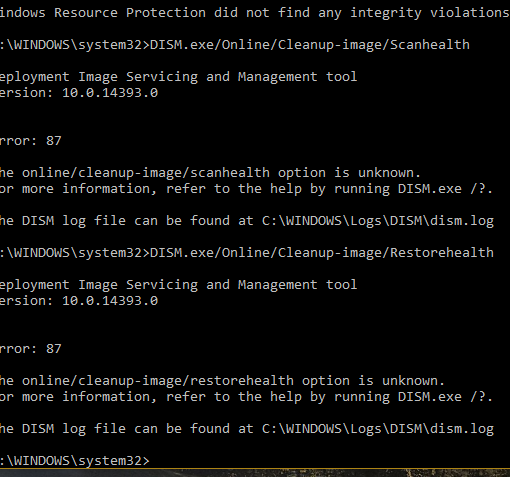
Task: Click the final dism.log path line near the bottom
Action: click(x=247, y=429)
